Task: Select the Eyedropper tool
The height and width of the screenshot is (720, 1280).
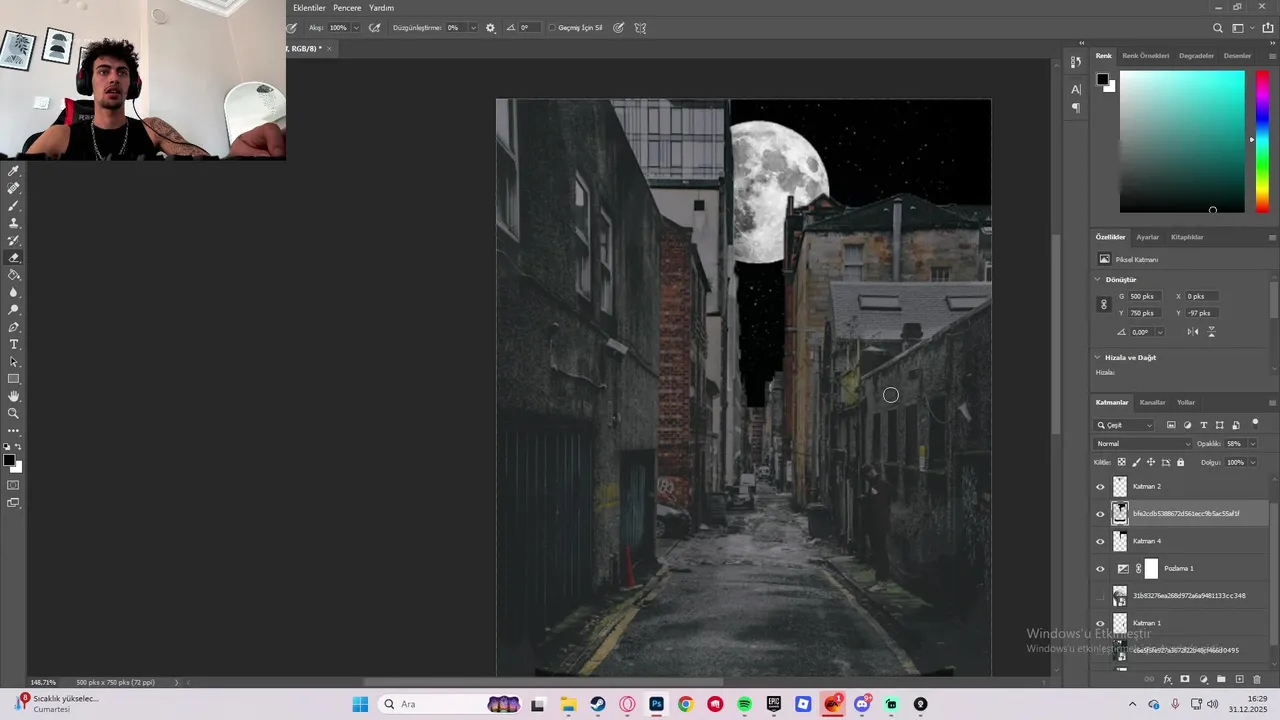Action: tap(14, 171)
